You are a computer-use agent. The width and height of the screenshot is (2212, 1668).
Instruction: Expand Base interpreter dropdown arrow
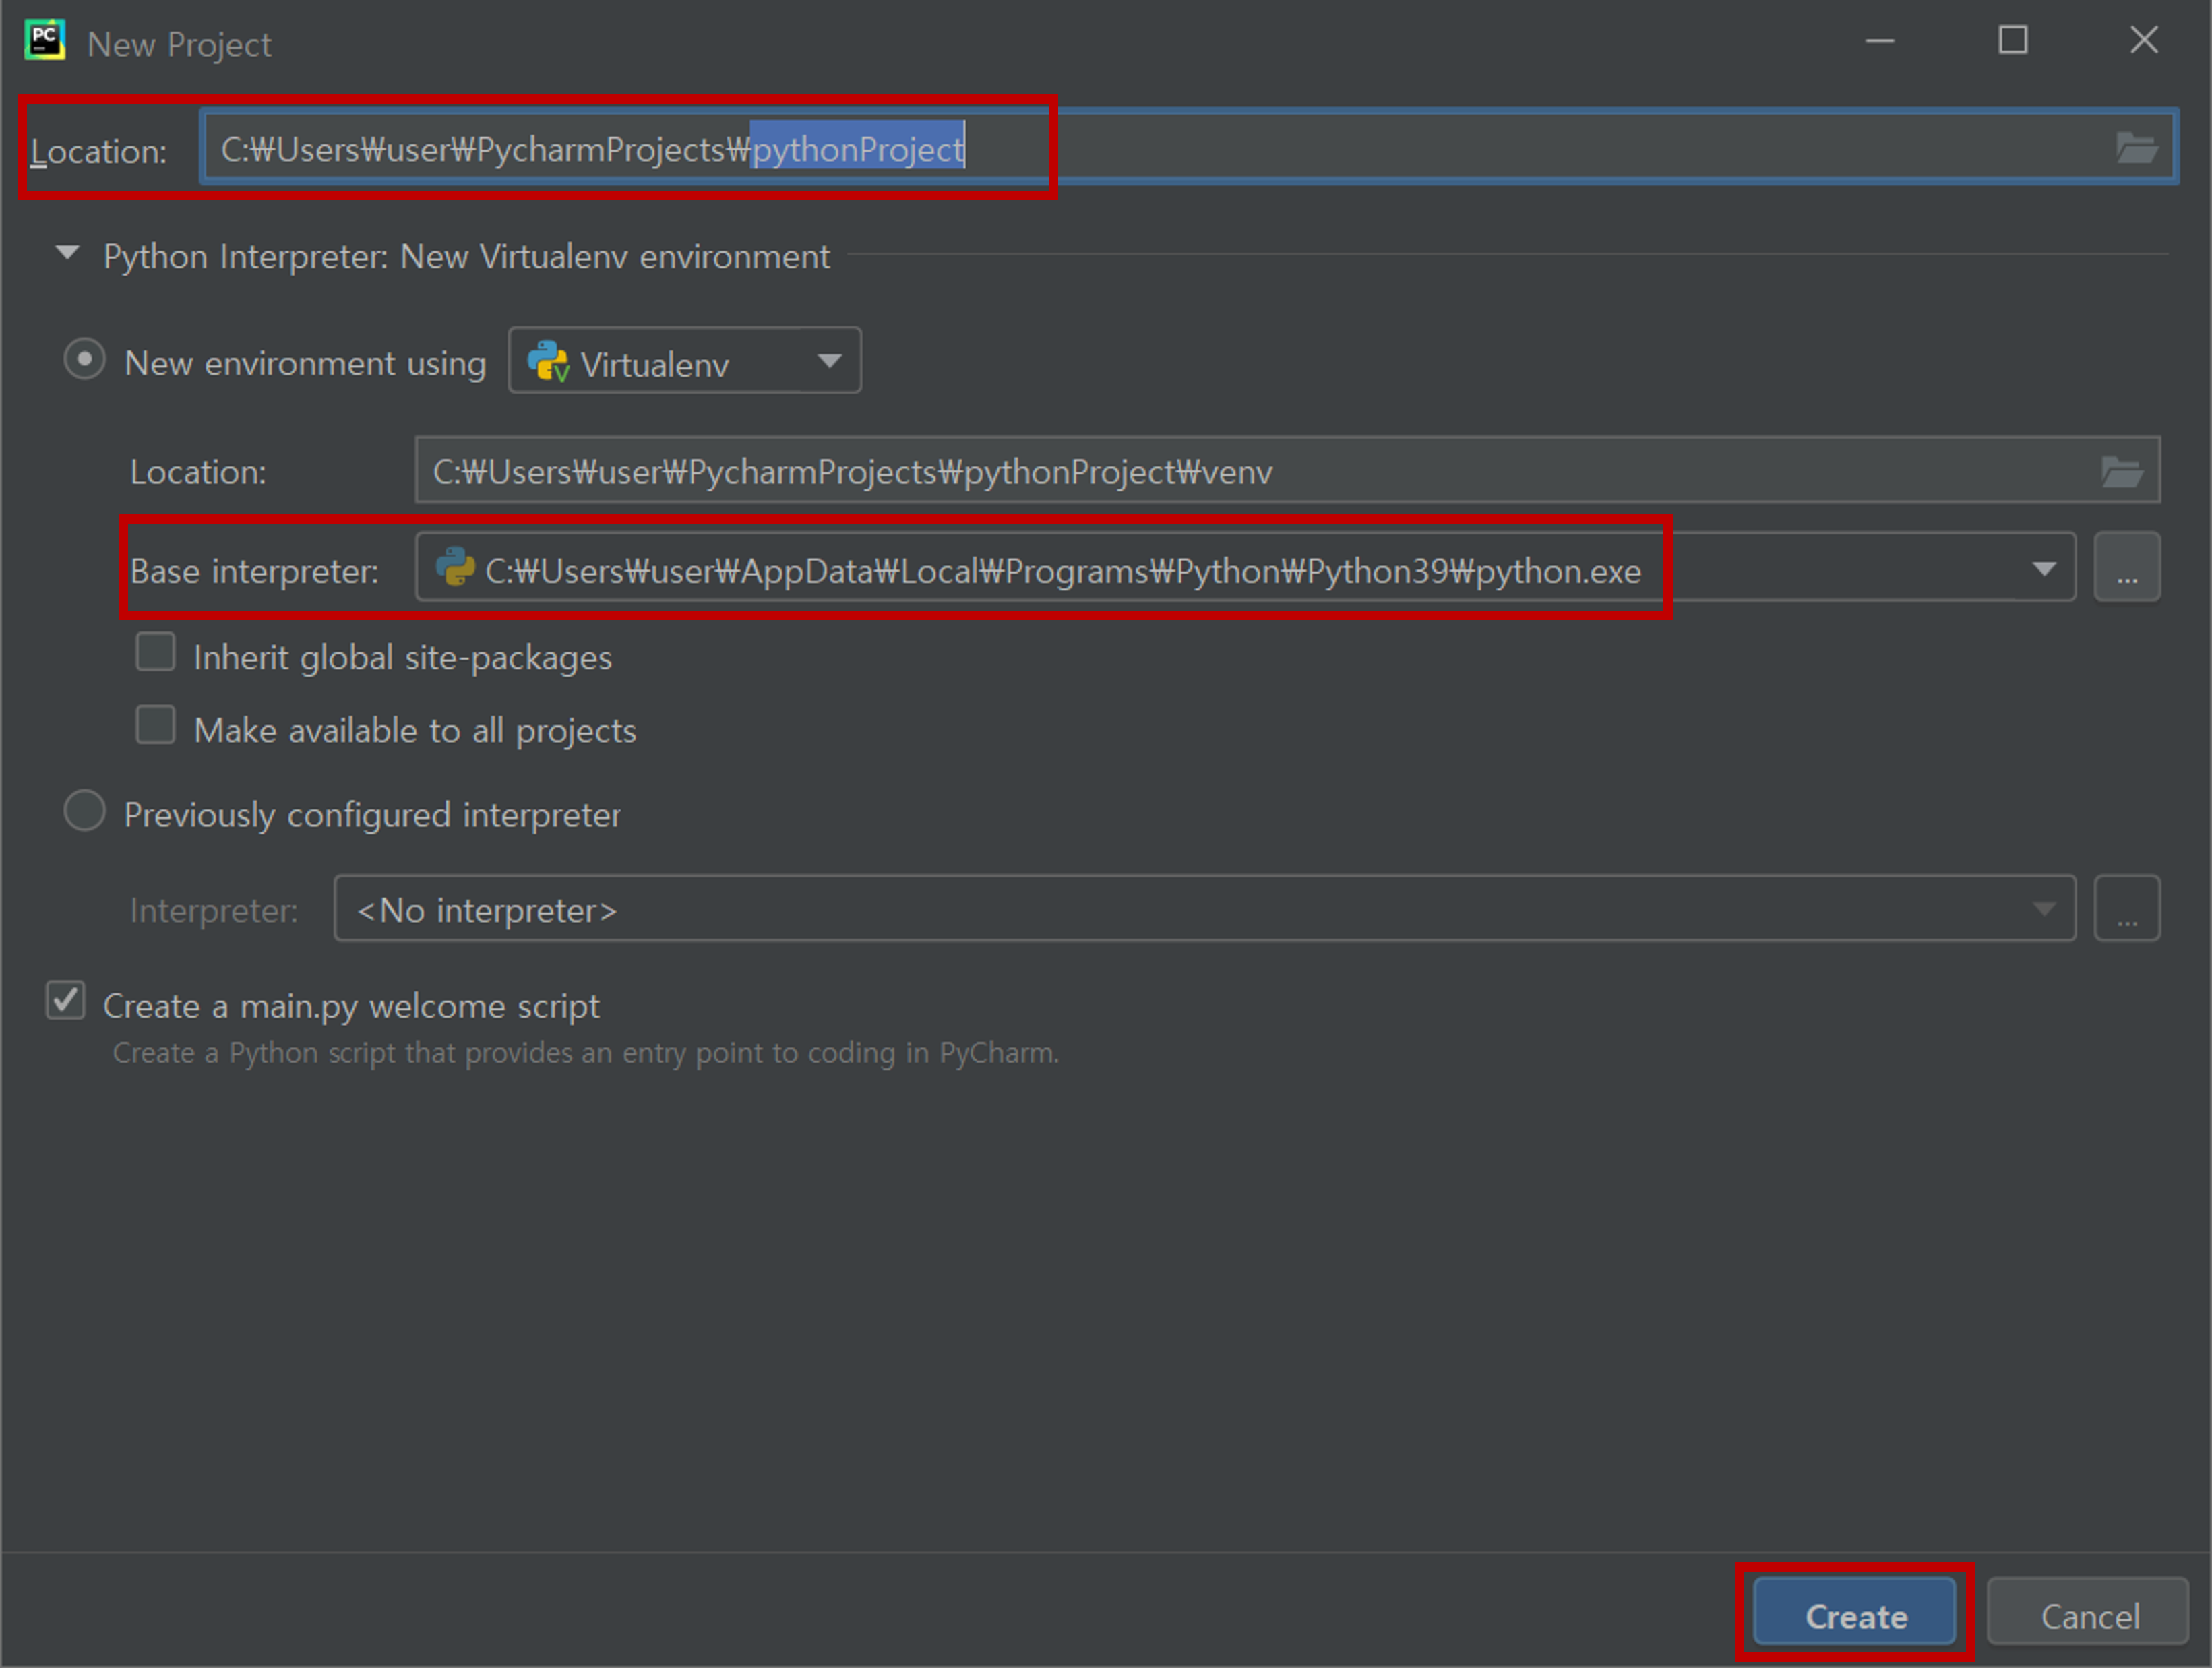point(2043,569)
